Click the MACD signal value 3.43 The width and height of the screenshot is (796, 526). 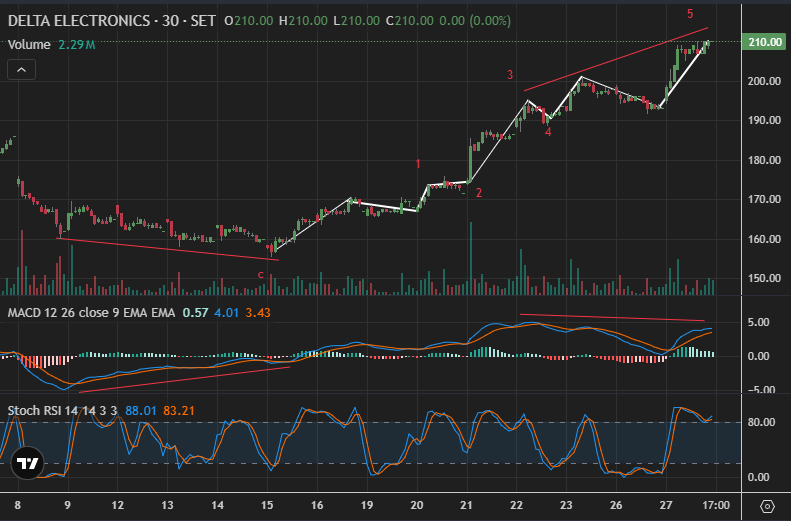point(260,315)
